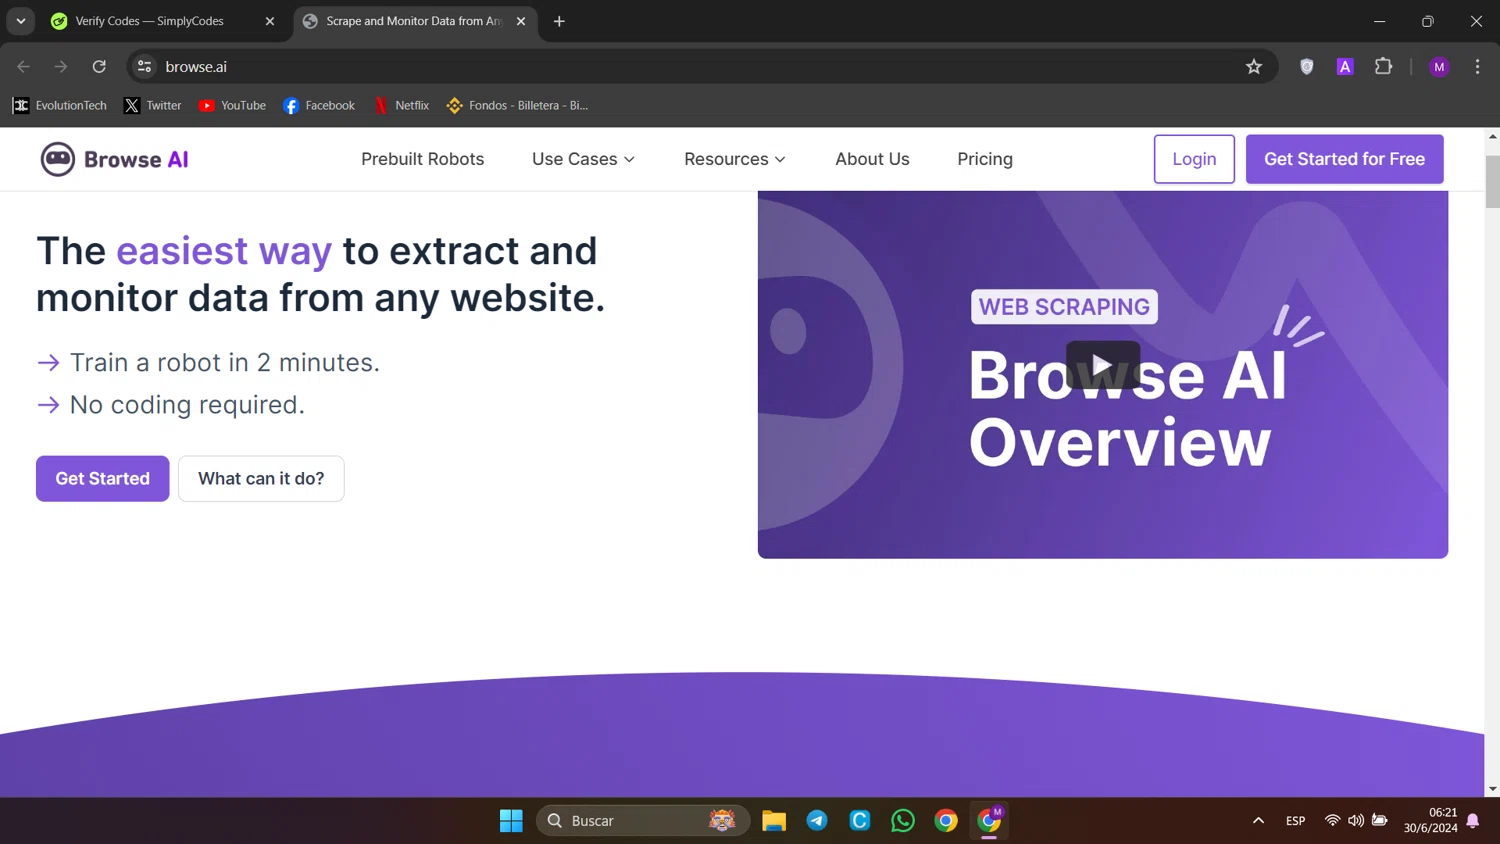Open the Extensions puzzle icon
Screen dimensions: 1500x844
pos(1384,67)
